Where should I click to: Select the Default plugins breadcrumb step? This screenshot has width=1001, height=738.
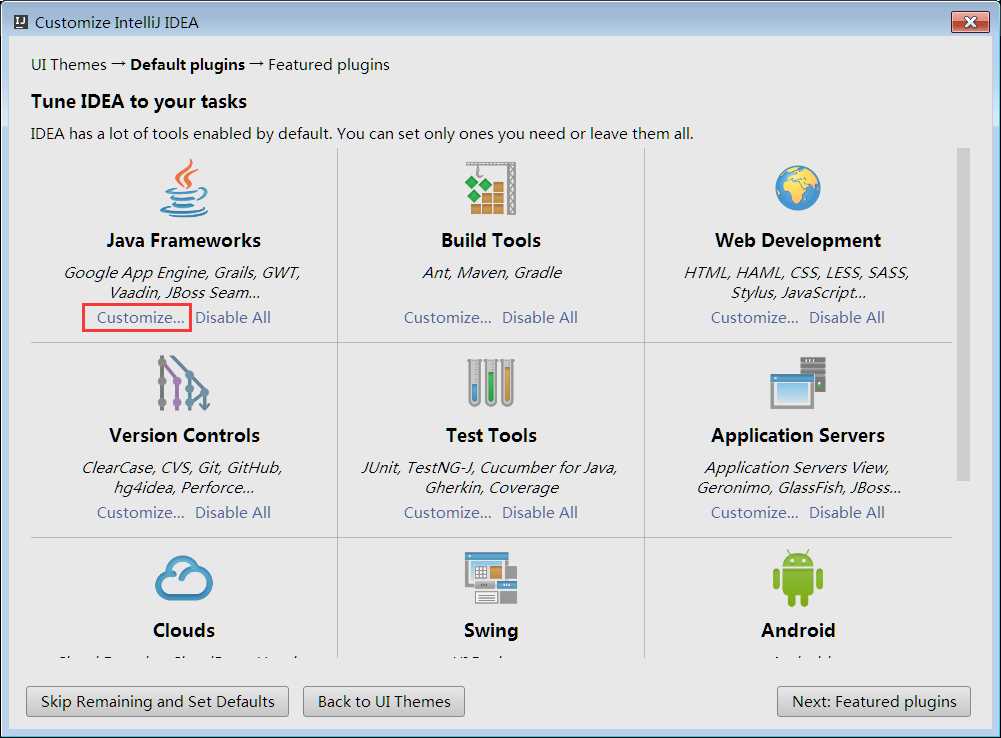[x=188, y=64]
